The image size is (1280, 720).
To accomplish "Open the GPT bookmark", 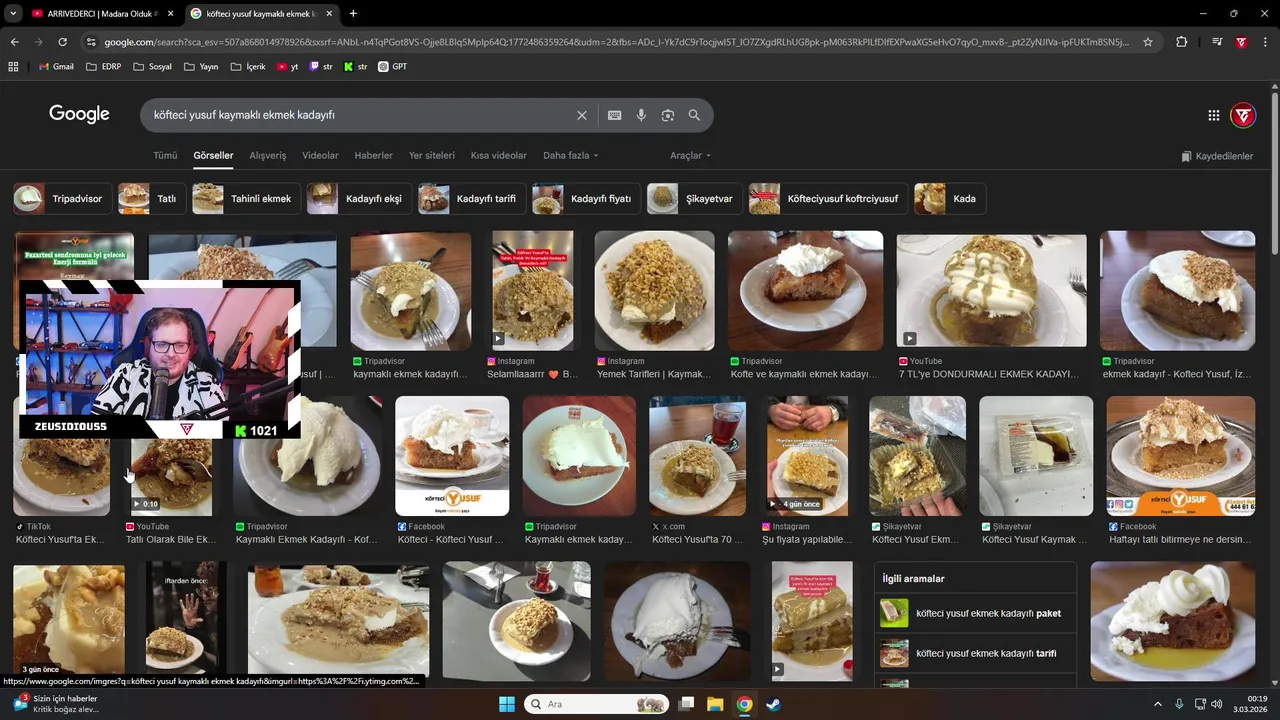I will (x=392, y=67).
